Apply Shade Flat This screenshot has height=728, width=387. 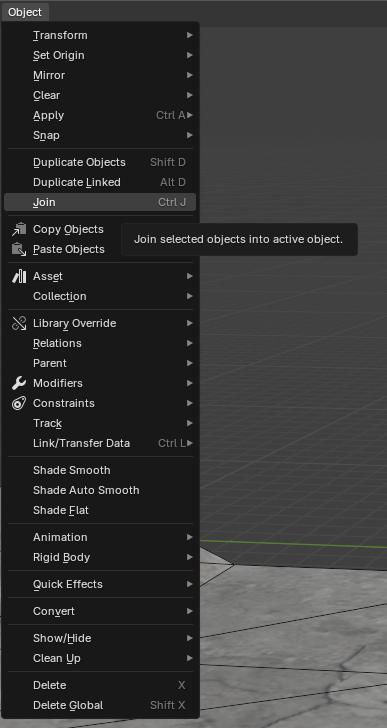(x=100, y=510)
